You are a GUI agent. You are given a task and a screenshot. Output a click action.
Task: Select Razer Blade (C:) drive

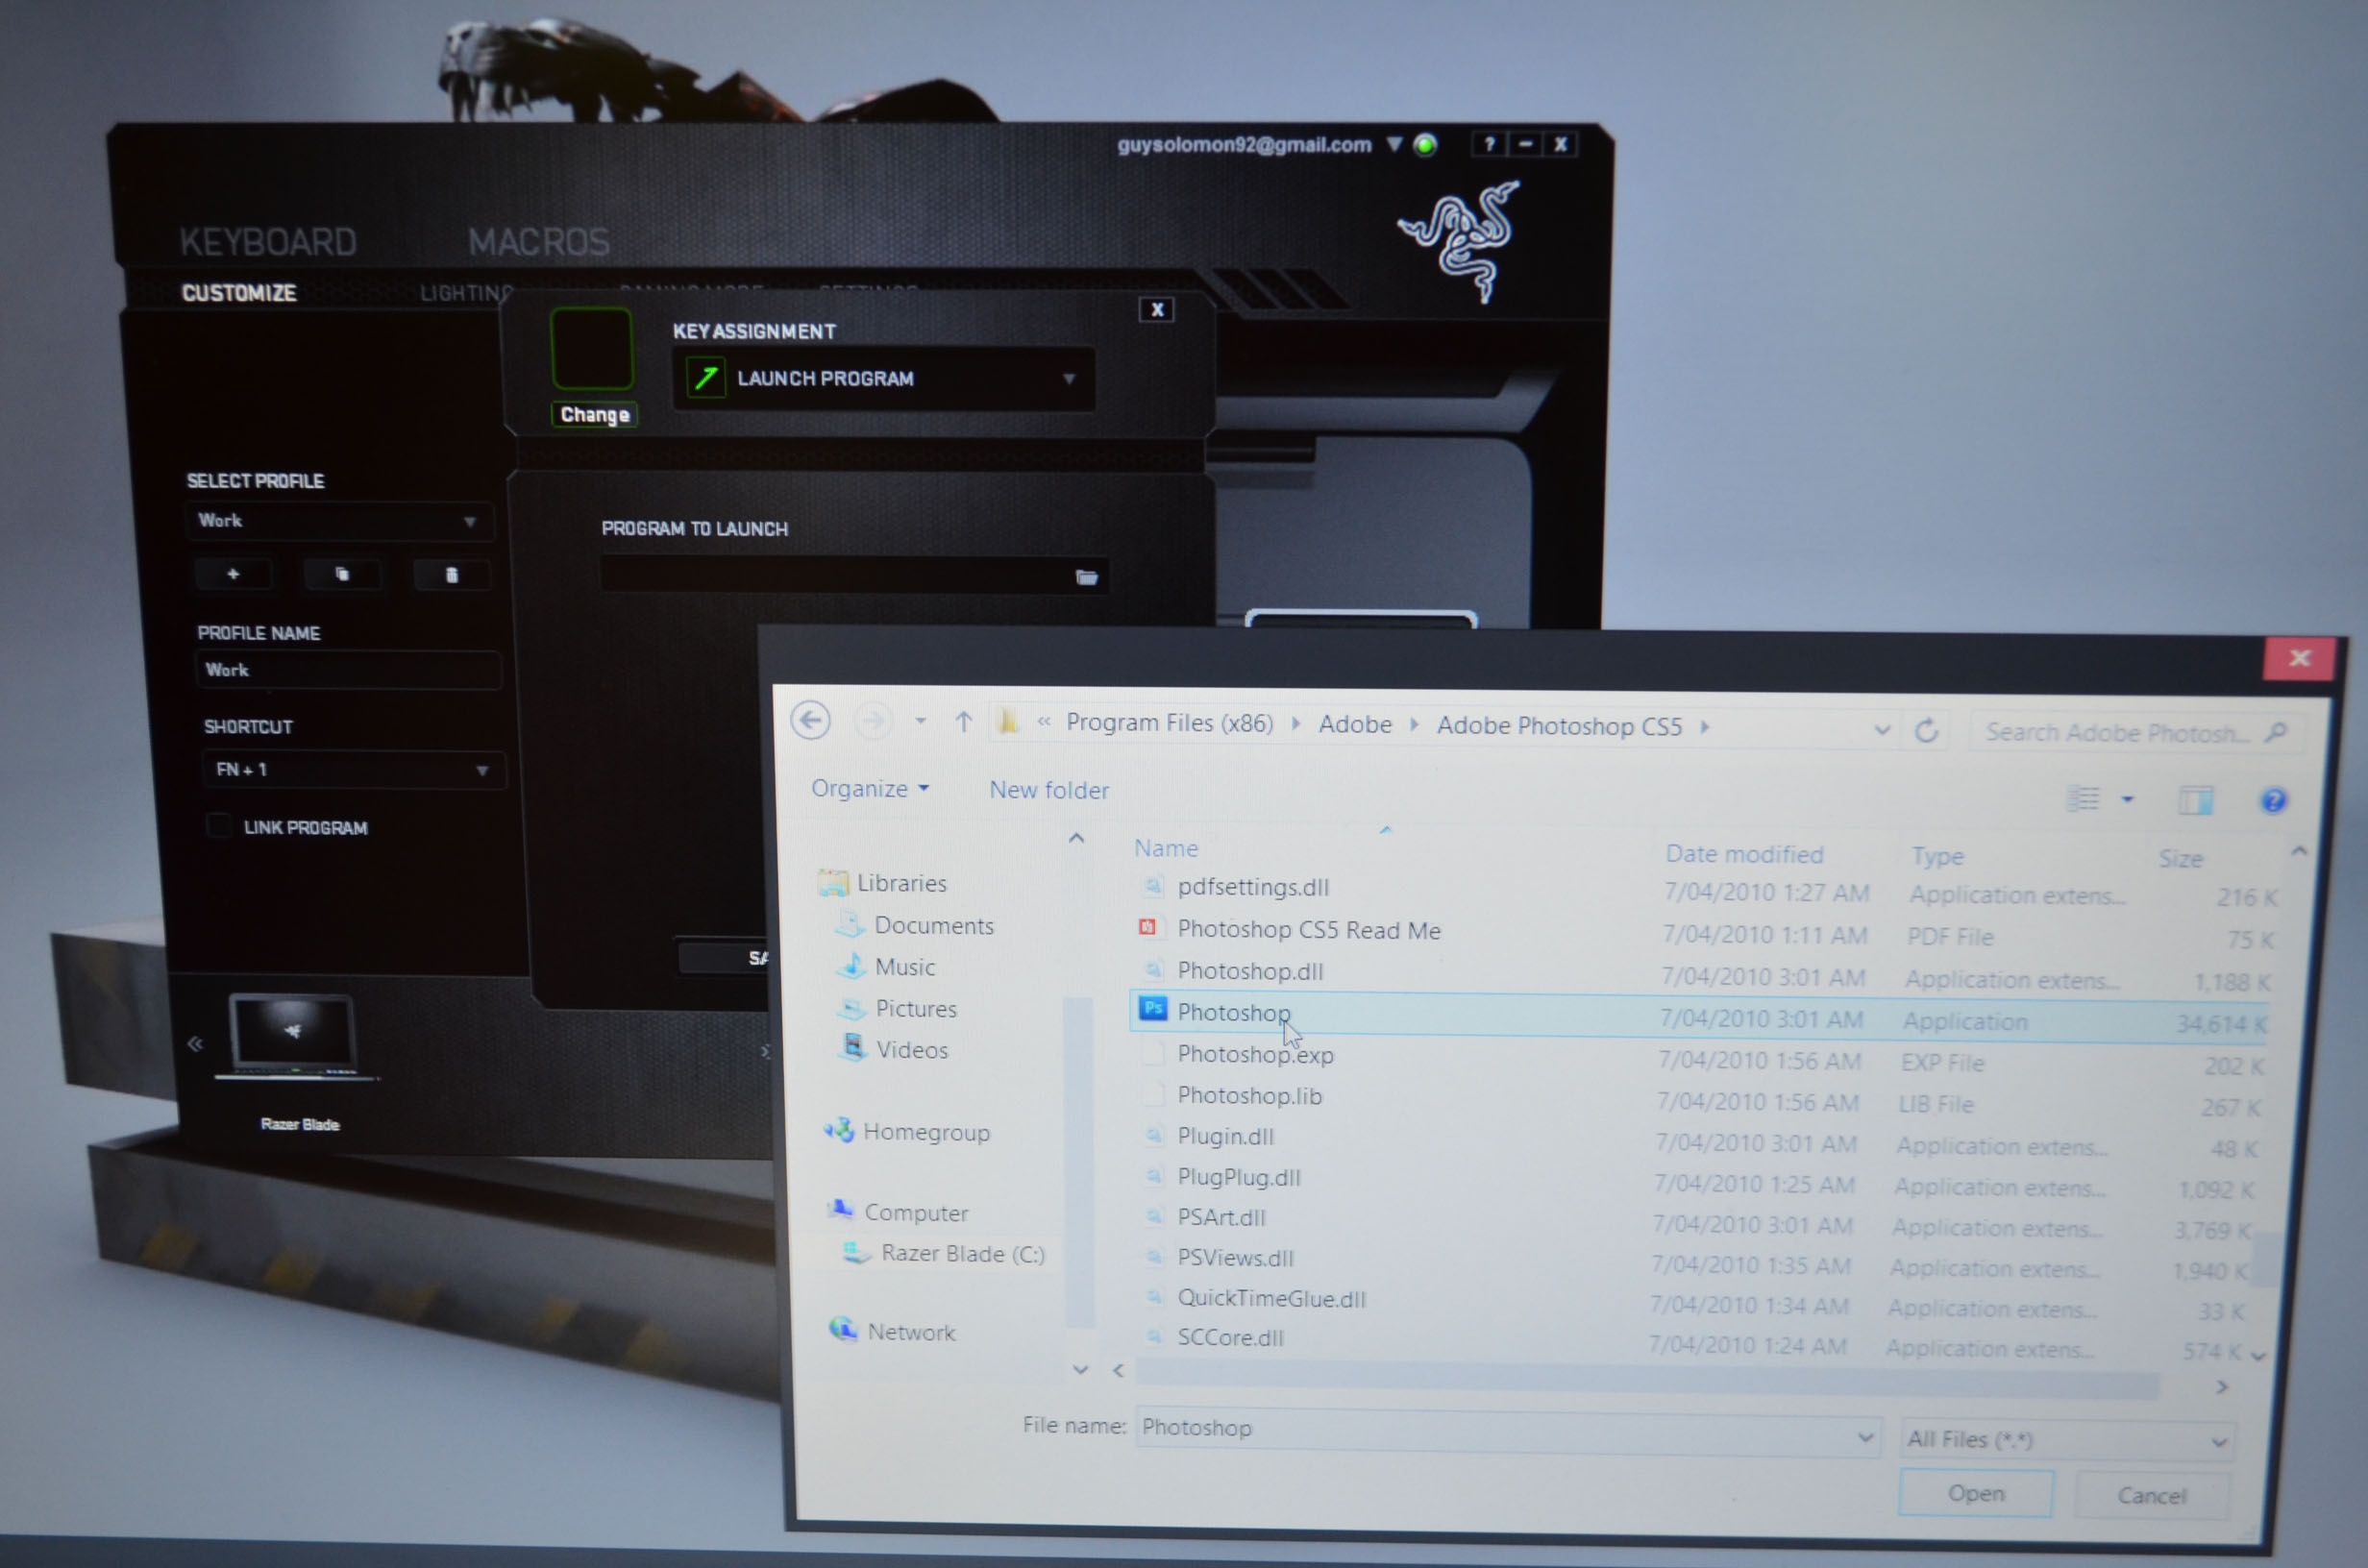pos(962,1254)
